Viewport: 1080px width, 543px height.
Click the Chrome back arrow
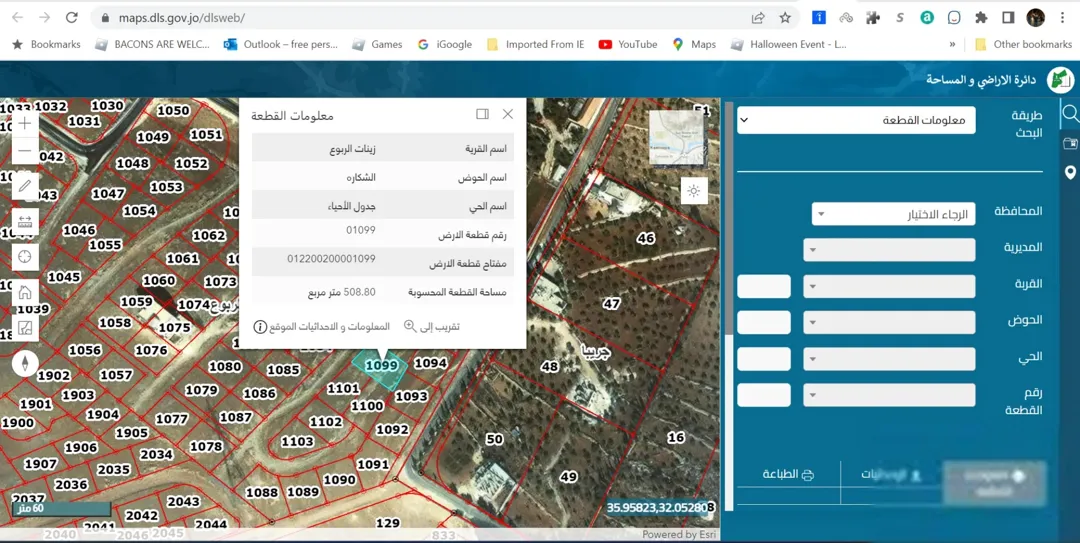point(17,18)
